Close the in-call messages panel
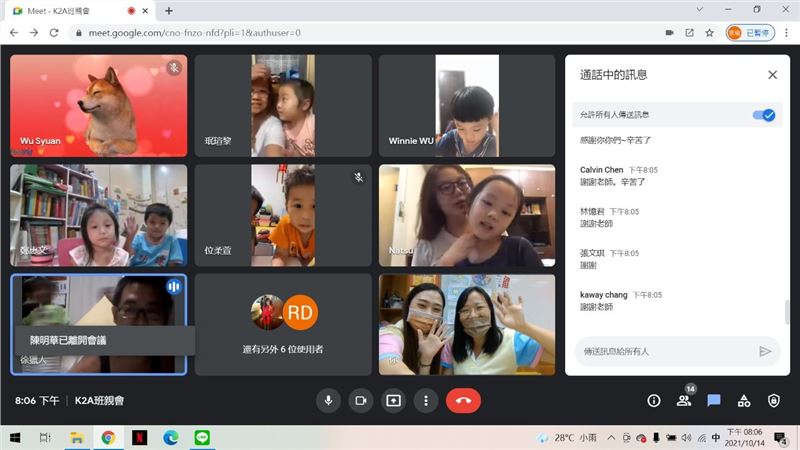This screenshot has width=800, height=450. [x=772, y=75]
